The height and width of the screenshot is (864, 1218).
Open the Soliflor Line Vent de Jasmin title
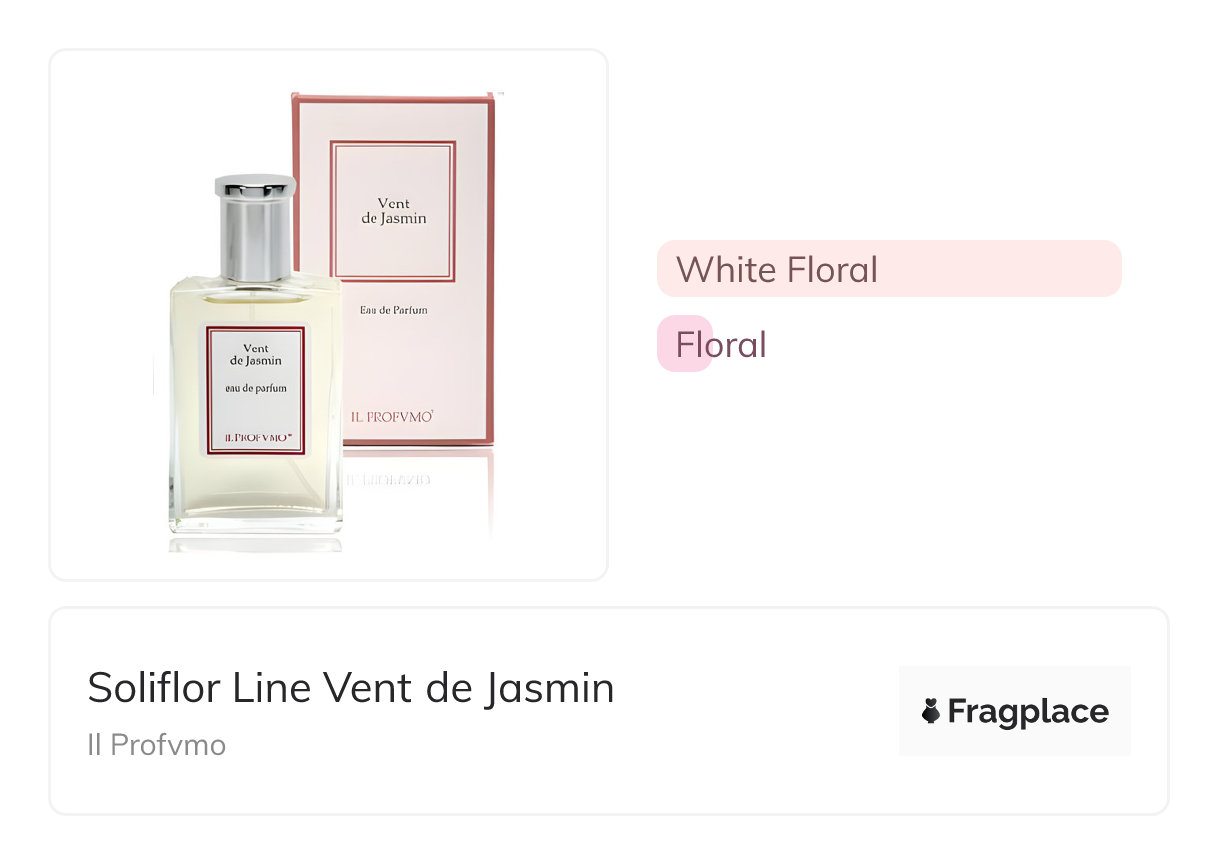tap(351, 688)
